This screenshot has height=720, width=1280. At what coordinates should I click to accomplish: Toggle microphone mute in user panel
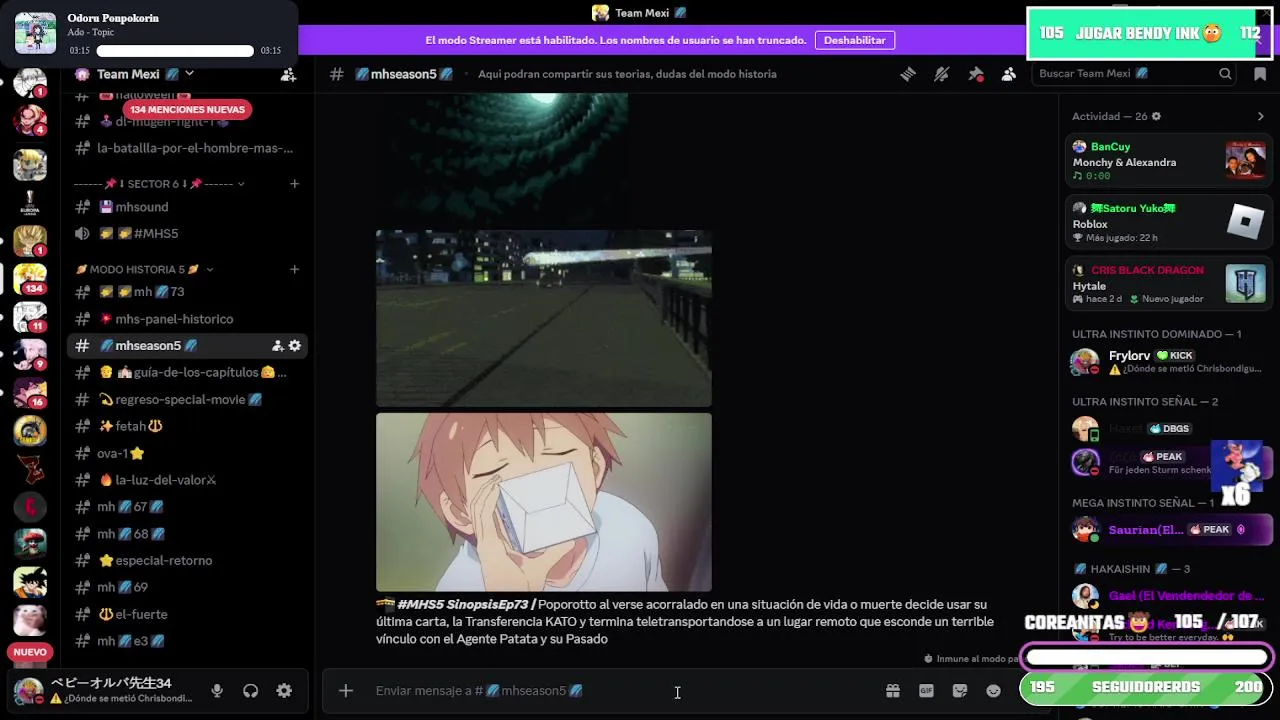tap(217, 691)
